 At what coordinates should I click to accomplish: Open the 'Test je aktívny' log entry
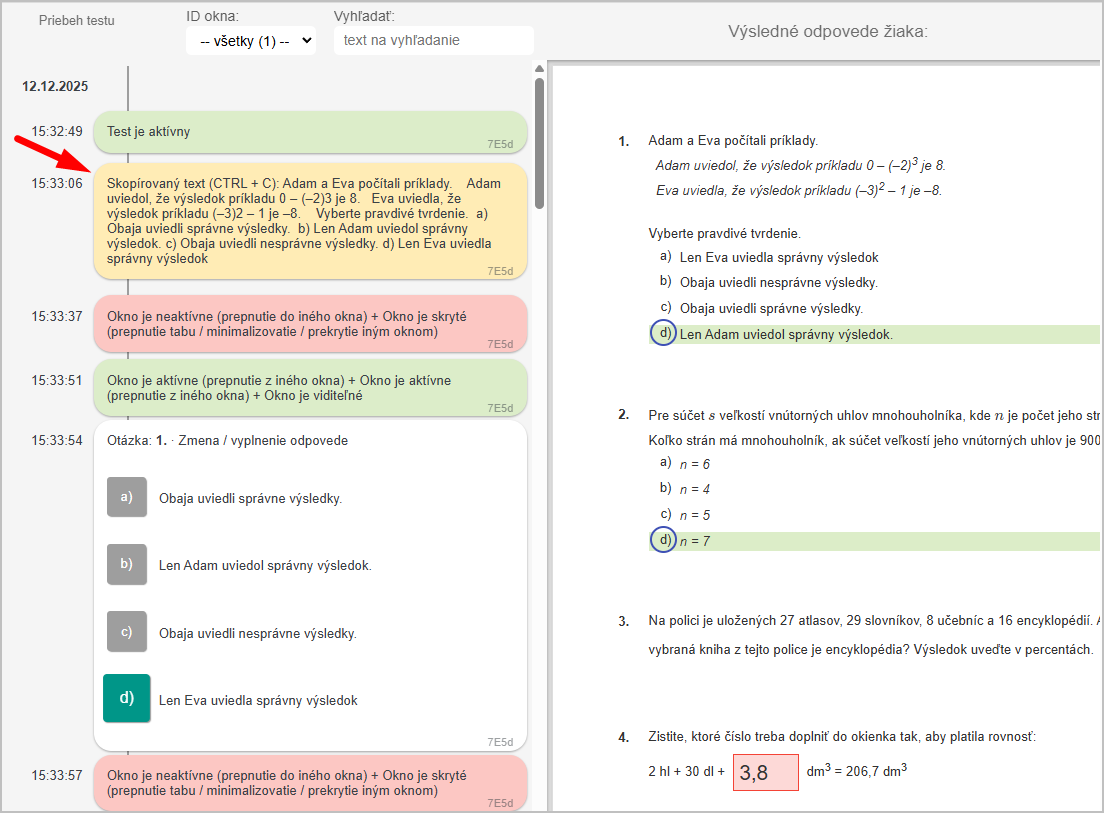point(310,132)
